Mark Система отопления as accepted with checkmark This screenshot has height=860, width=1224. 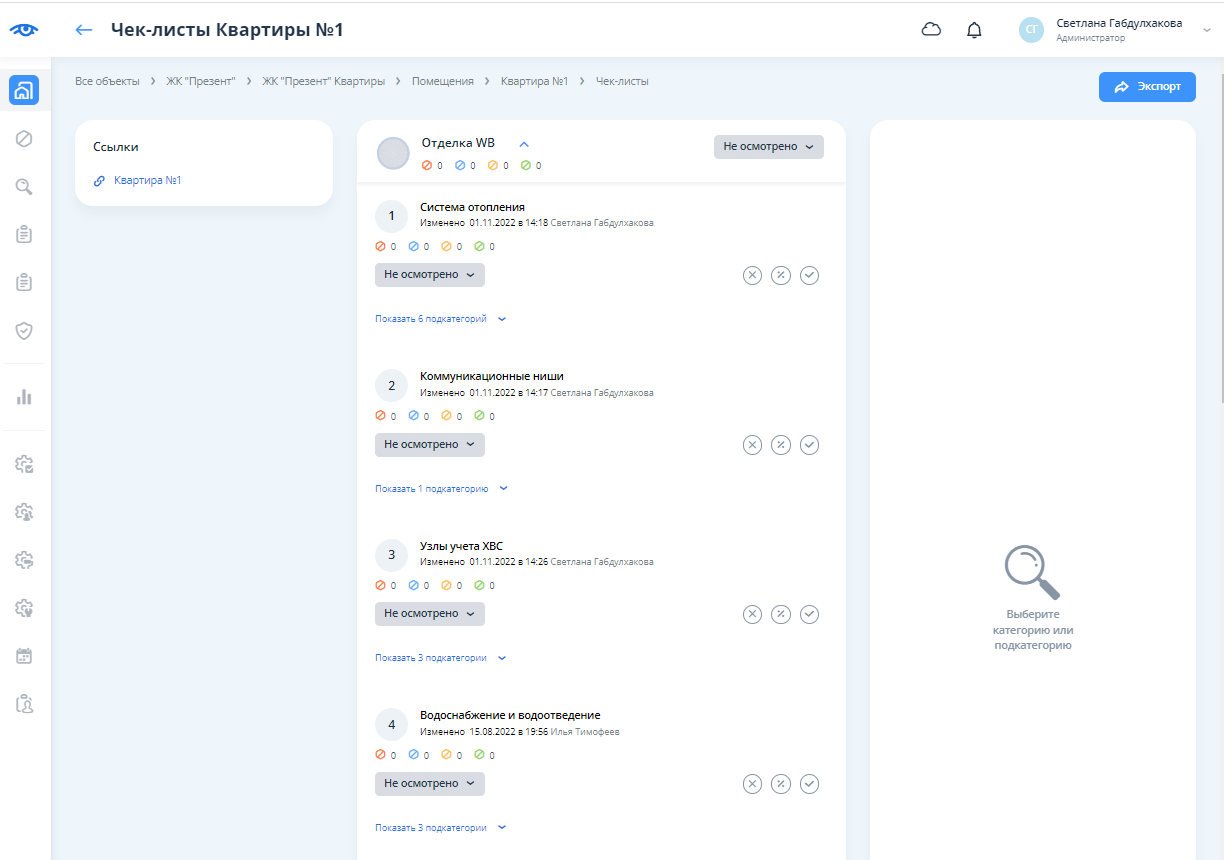[810, 275]
